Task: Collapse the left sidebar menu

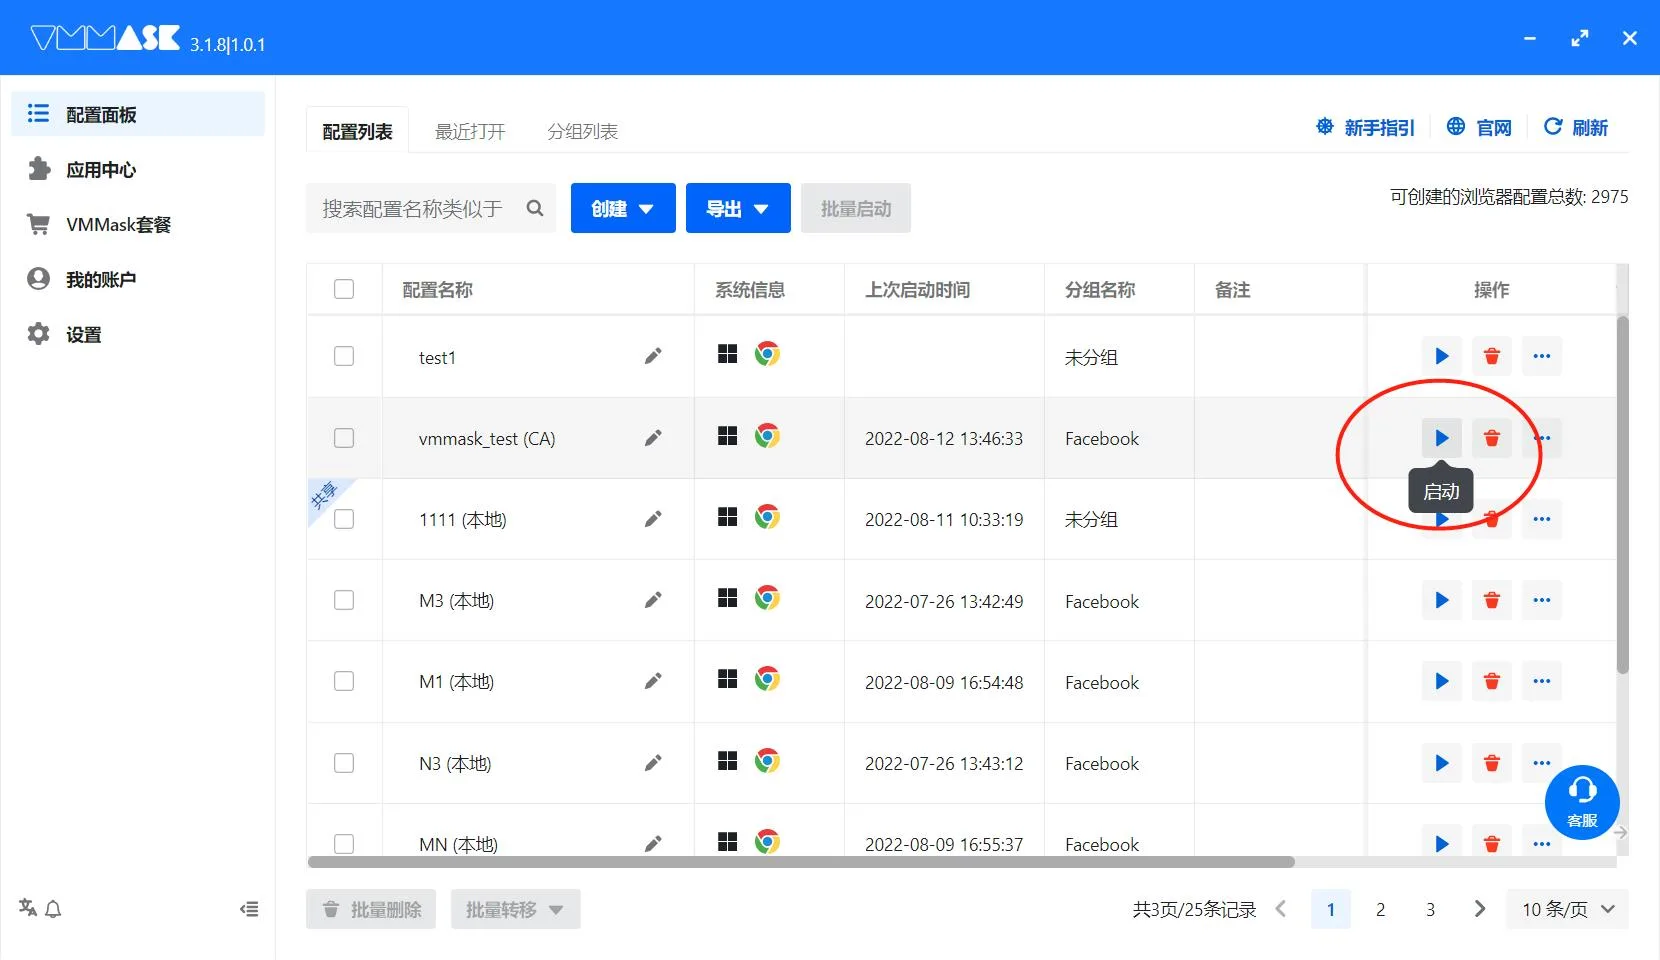Action: click(249, 909)
